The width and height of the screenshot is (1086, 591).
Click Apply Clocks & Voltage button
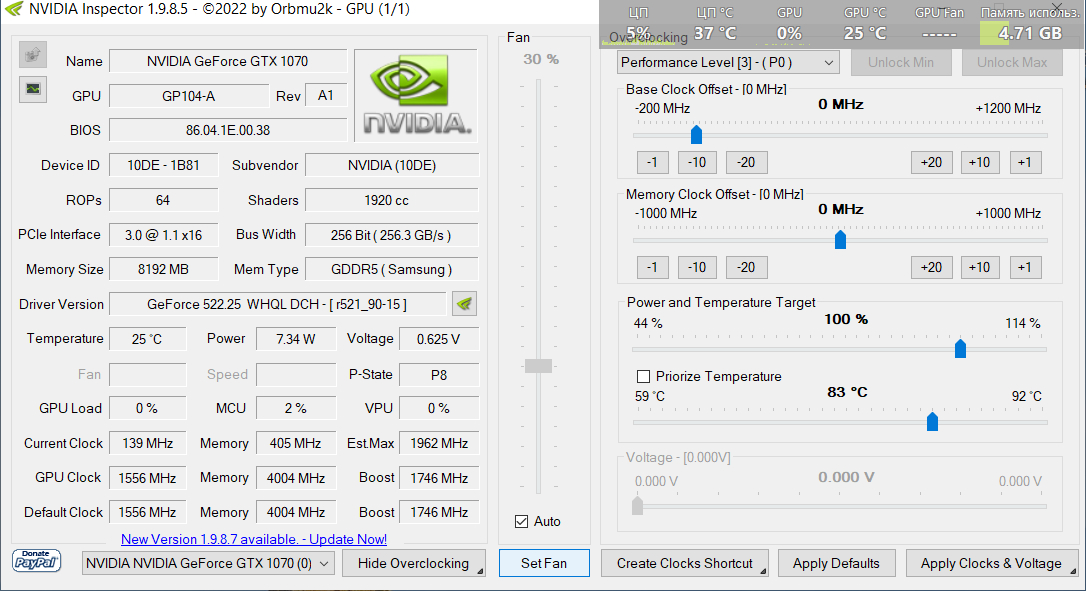[x=991, y=563]
